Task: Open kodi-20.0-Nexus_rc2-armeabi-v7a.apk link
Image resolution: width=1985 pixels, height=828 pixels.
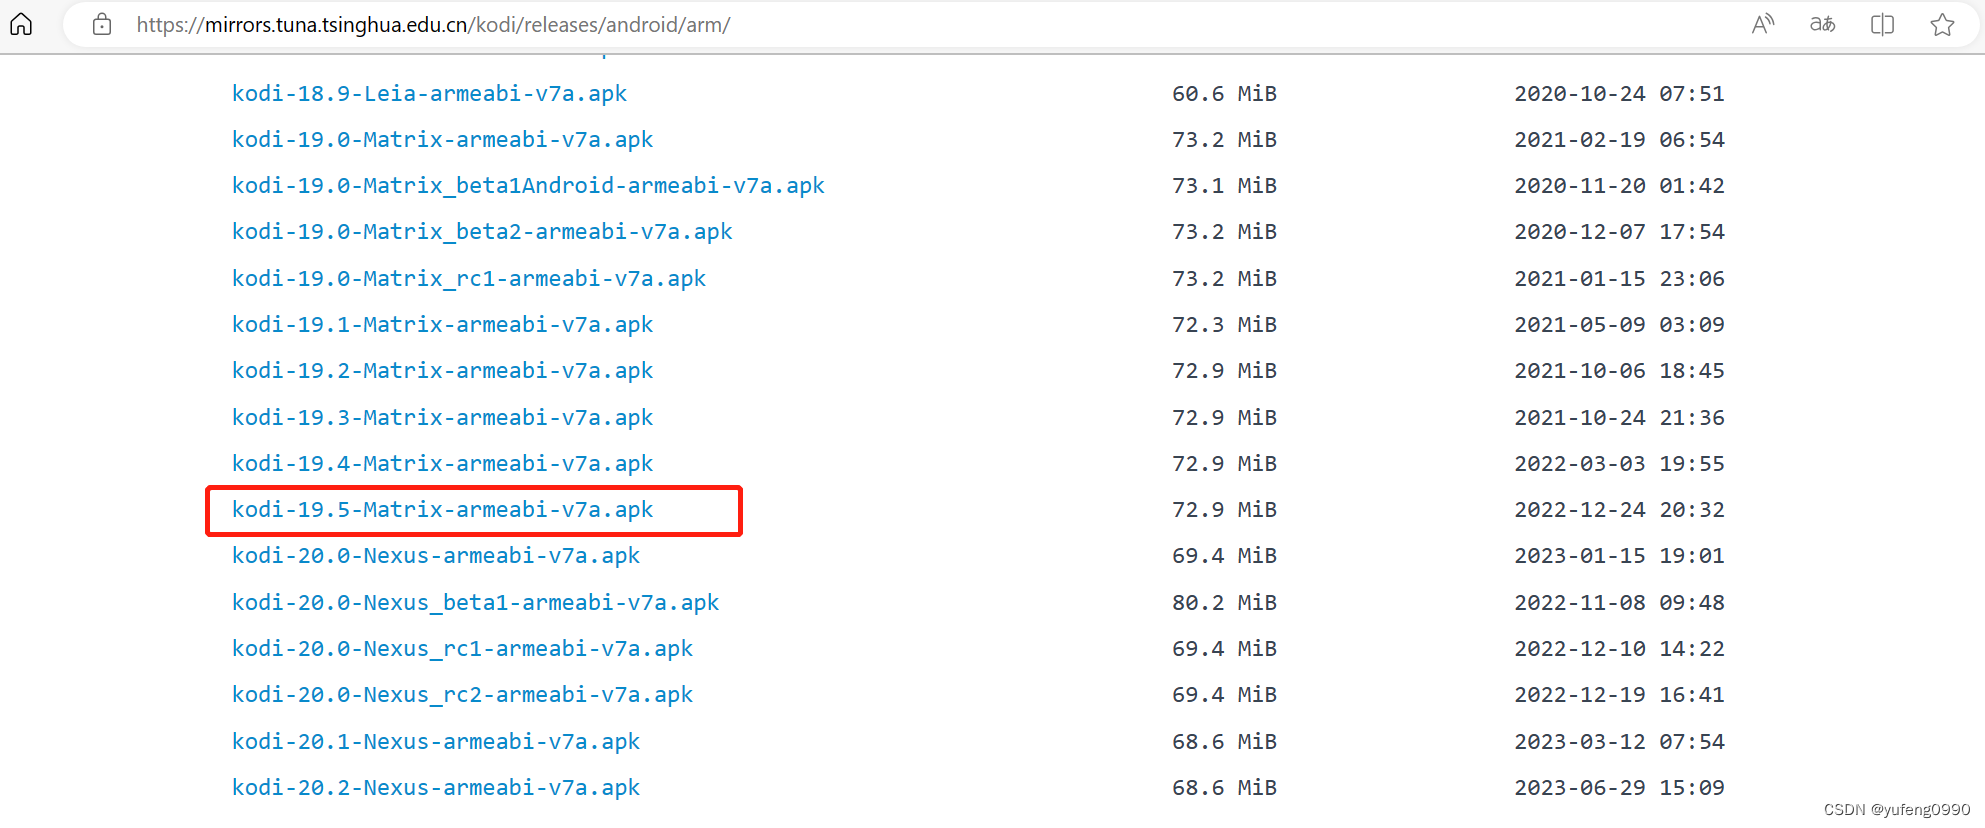Action: click(462, 694)
